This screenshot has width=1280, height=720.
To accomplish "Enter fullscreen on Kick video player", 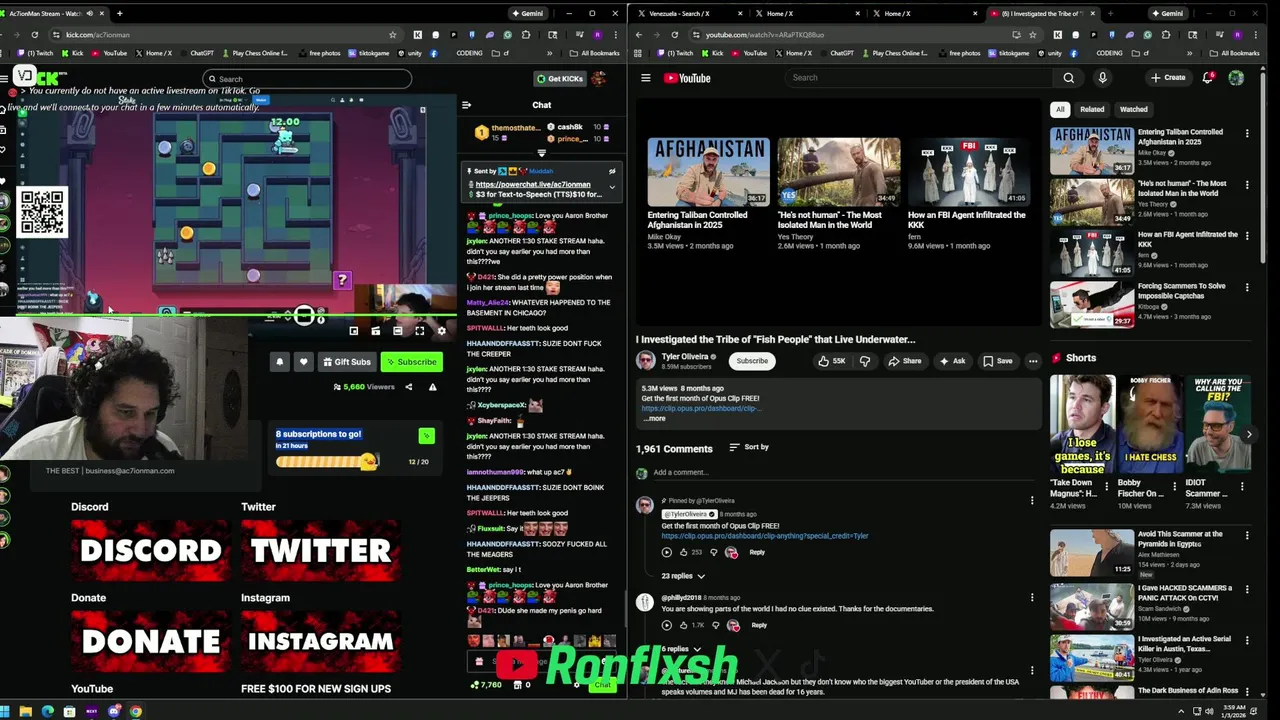I will coord(420,331).
